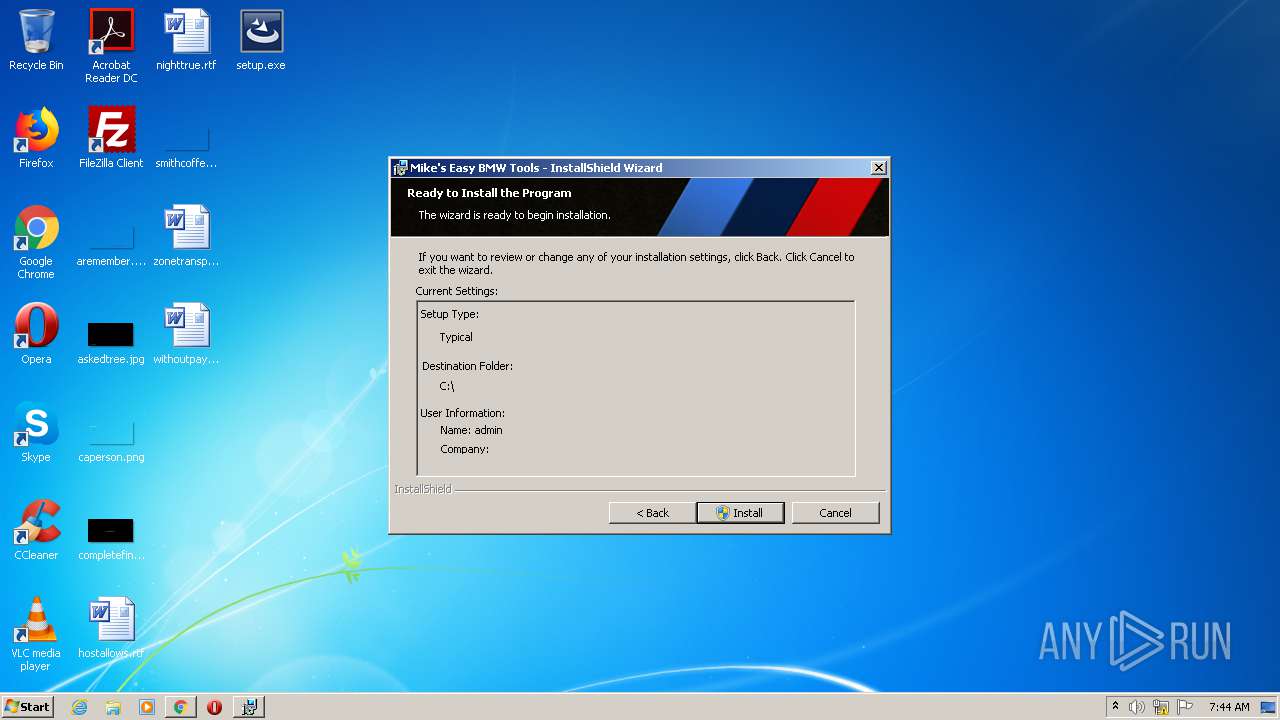Click the 7:44 AM clock

coord(1229,707)
